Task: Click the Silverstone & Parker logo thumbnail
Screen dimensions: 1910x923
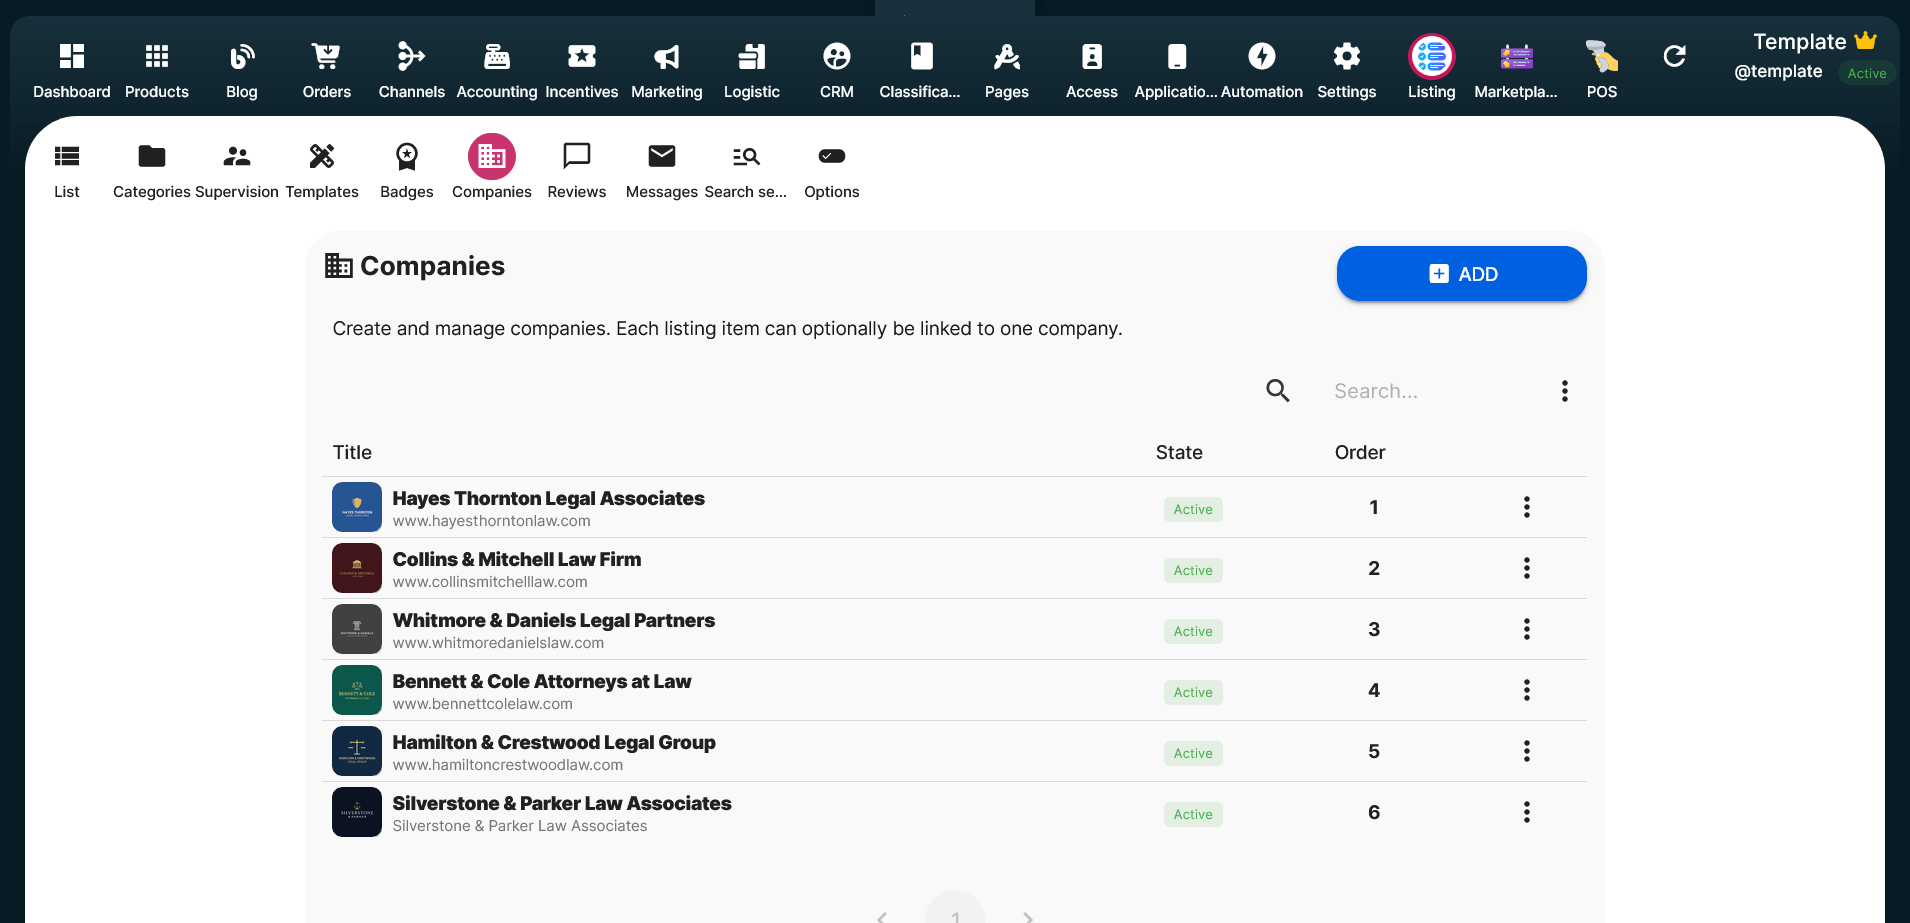Action: 357,812
